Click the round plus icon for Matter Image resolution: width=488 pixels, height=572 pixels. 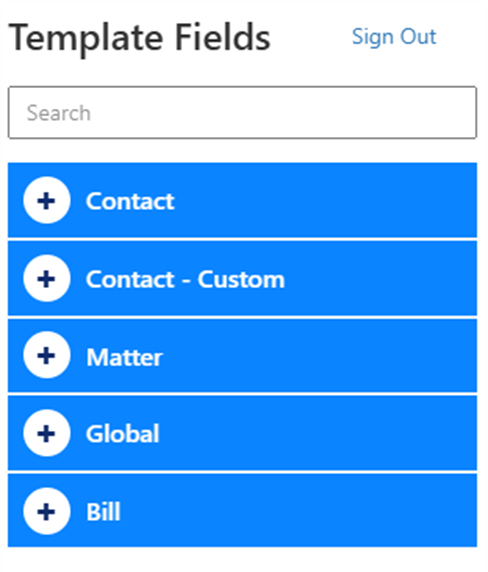47,355
